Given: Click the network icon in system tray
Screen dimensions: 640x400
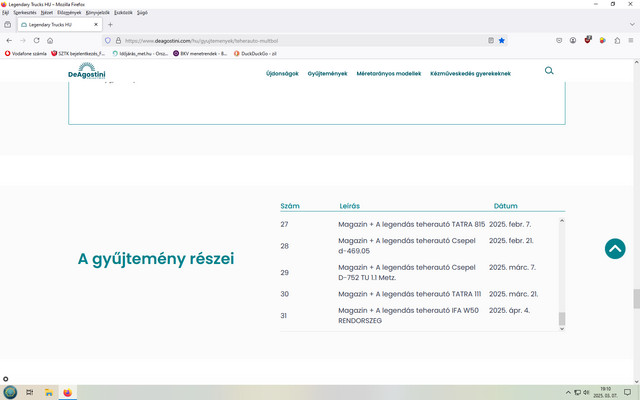Looking at the screenshot, I should [x=577, y=393].
